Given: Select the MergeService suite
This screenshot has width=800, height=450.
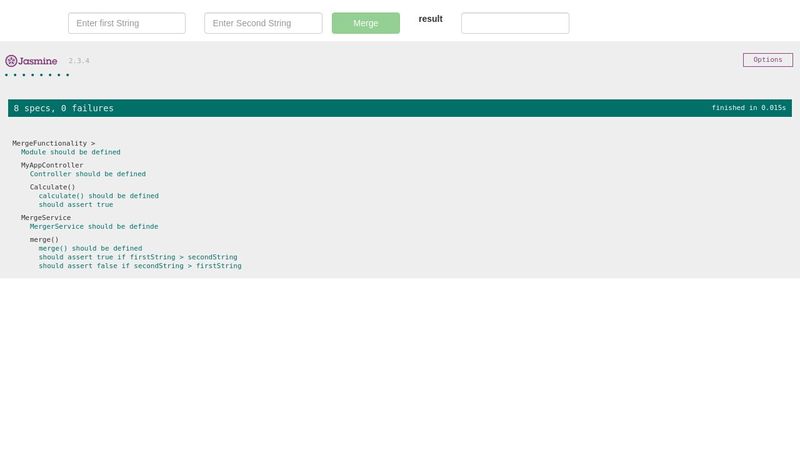Looking at the screenshot, I should pyautogui.click(x=46, y=217).
